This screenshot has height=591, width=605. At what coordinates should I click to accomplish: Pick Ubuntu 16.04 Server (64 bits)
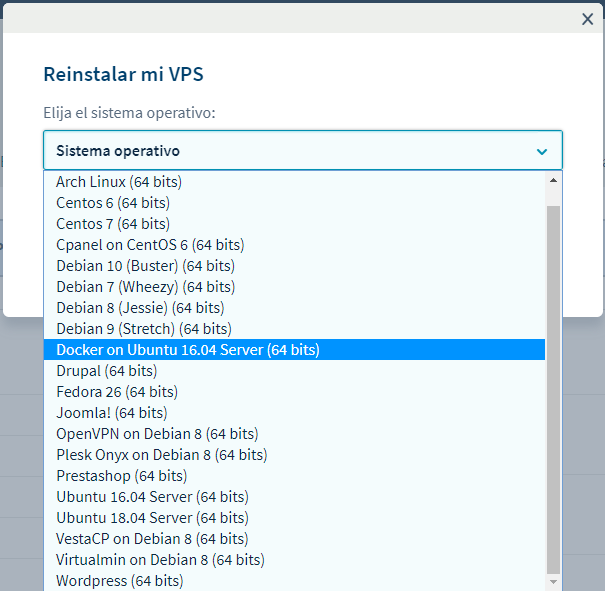[x=294, y=497]
